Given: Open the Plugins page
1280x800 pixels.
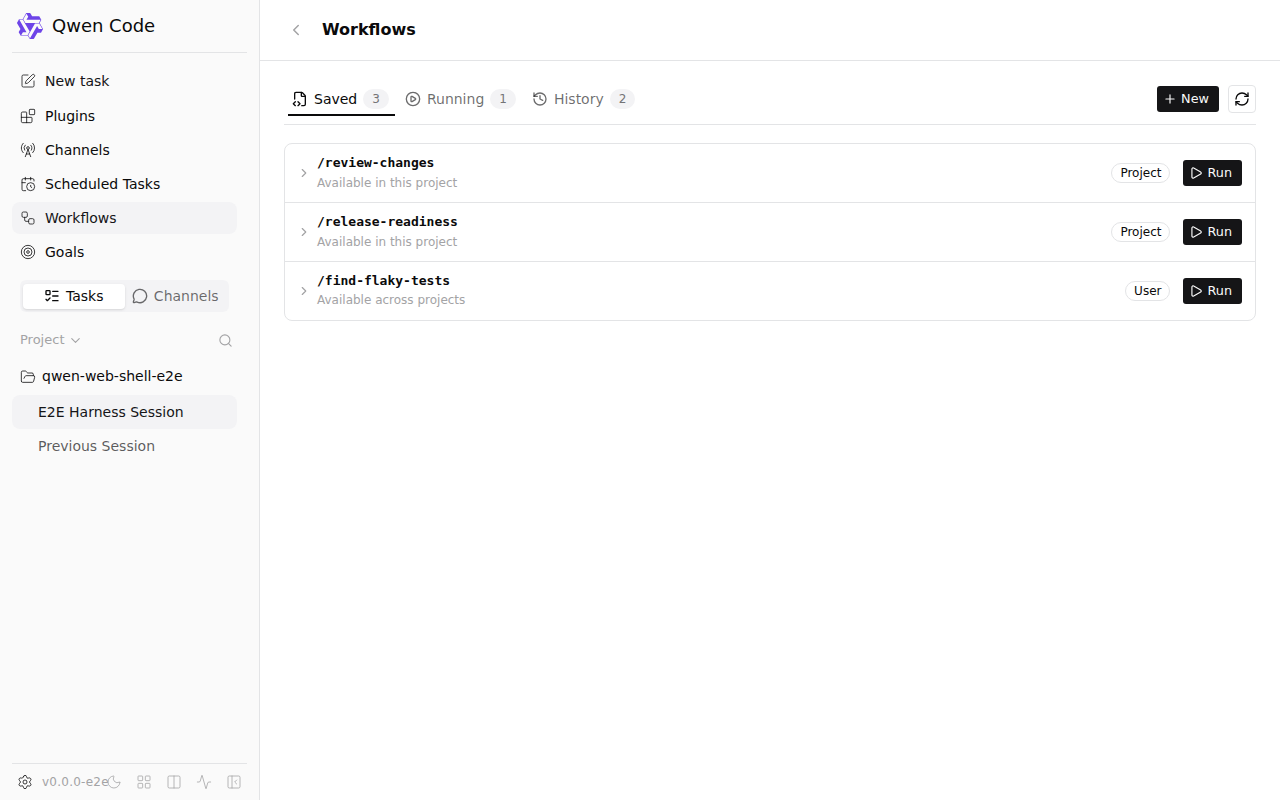Looking at the screenshot, I should pyautogui.click(x=124, y=116).
